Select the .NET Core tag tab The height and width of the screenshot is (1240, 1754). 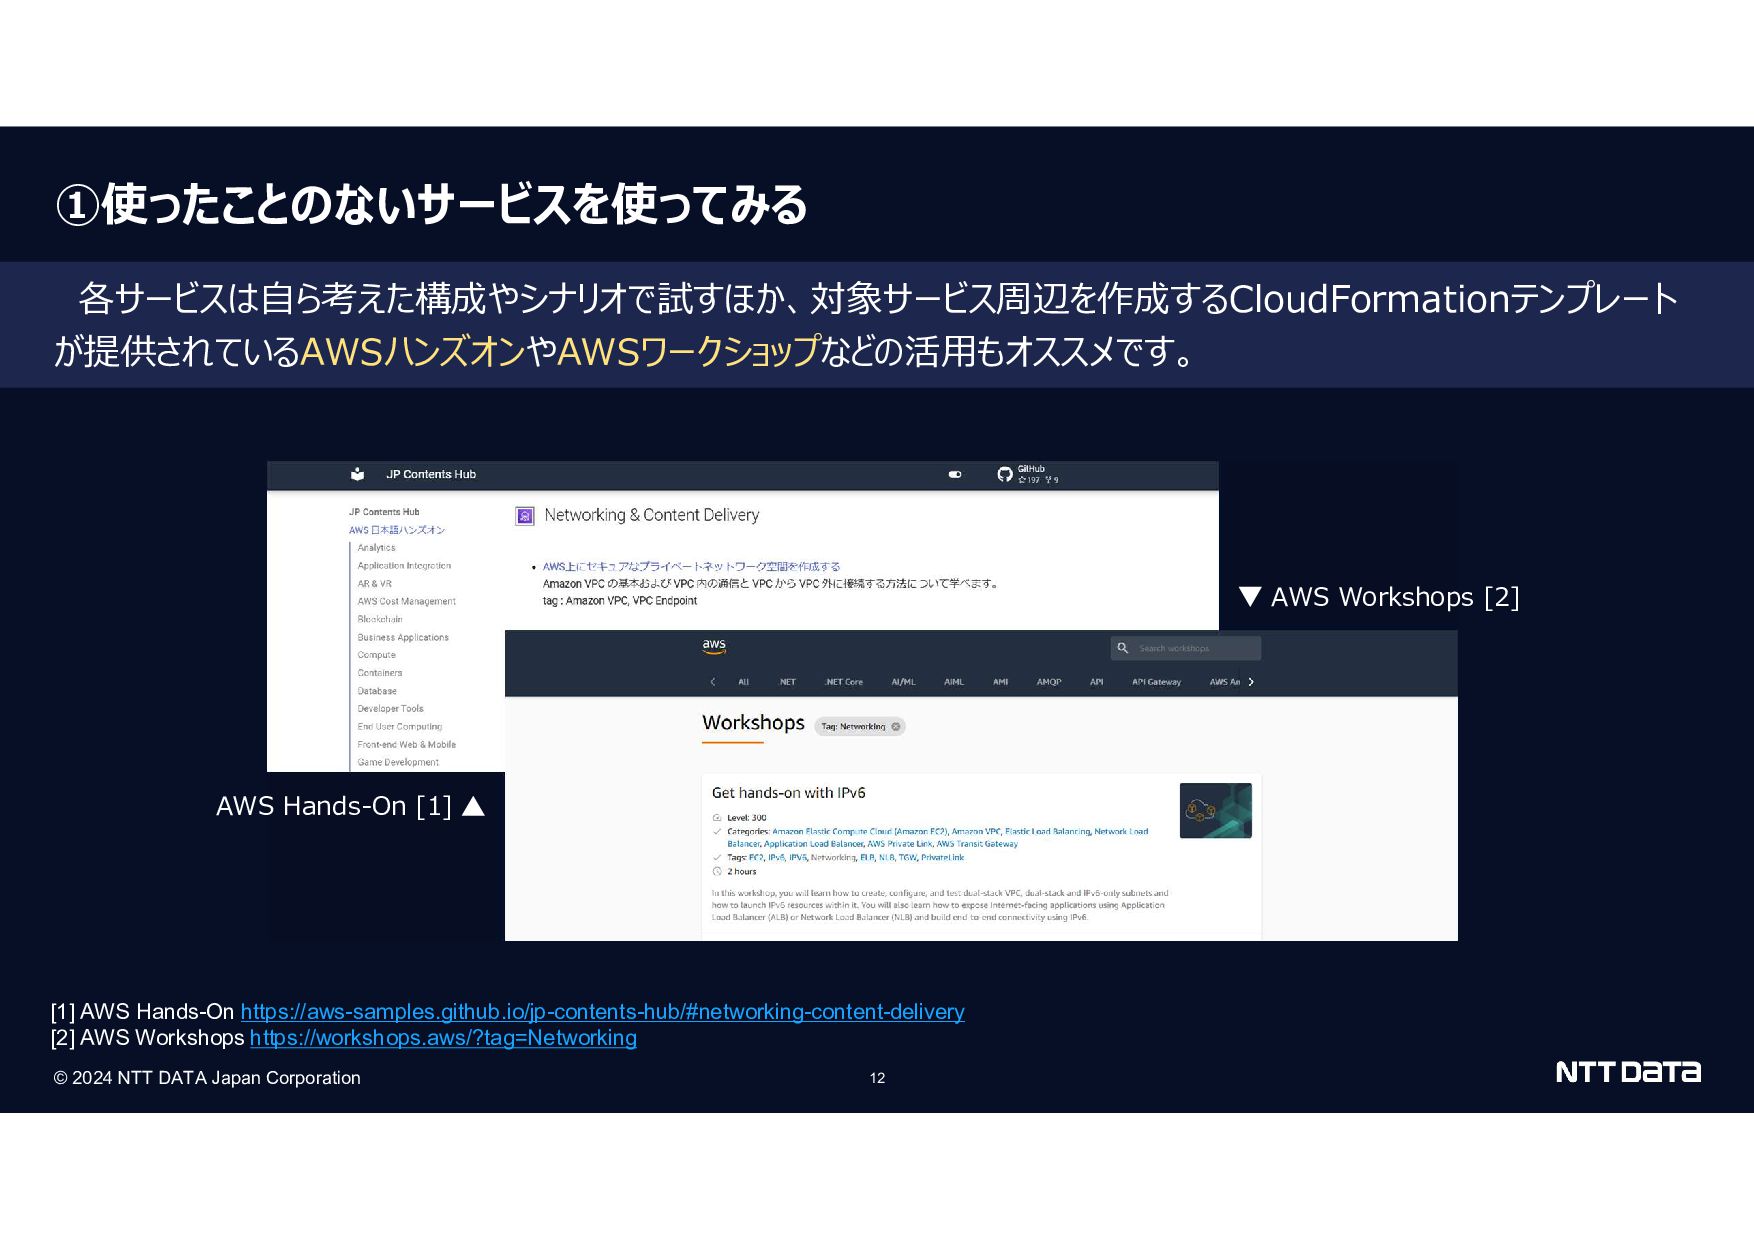(x=843, y=682)
